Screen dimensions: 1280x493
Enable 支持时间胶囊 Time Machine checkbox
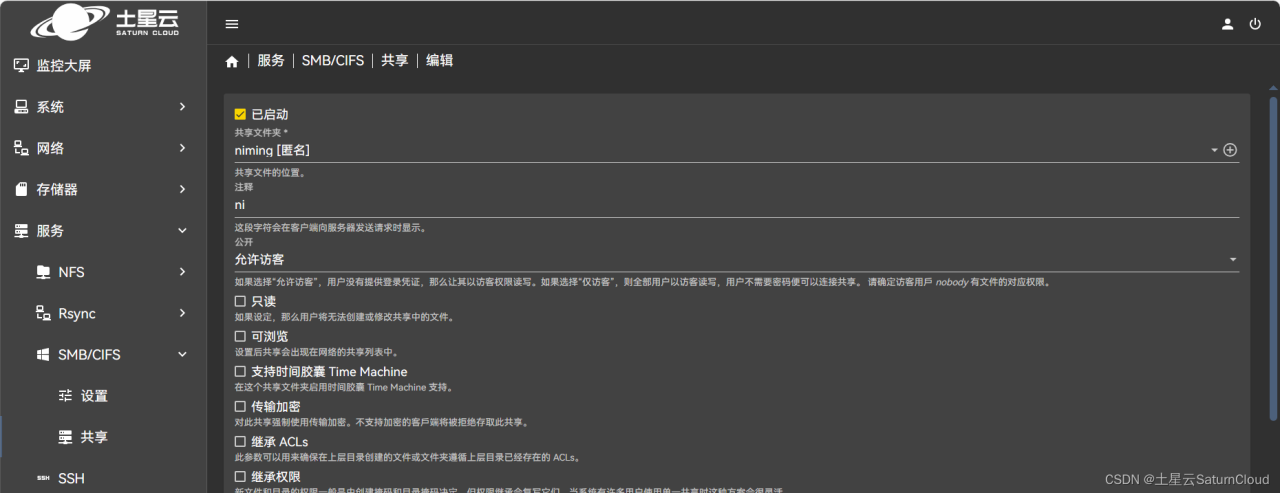pos(240,371)
